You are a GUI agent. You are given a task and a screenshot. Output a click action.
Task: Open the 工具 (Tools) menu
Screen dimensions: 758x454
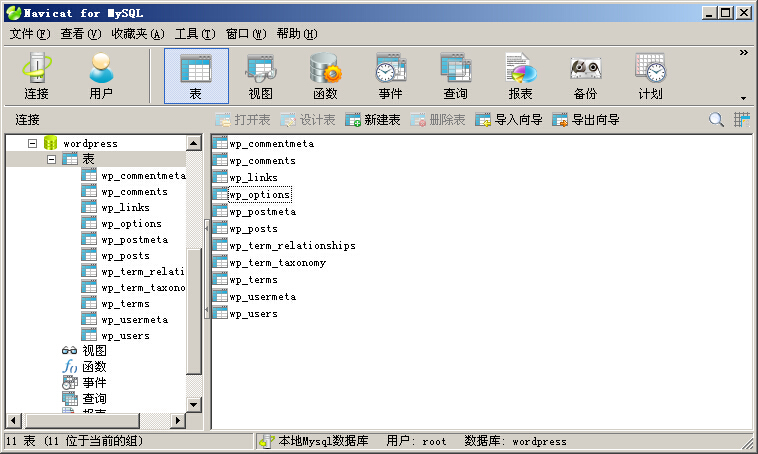pyautogui.click(x=194, y=34)
